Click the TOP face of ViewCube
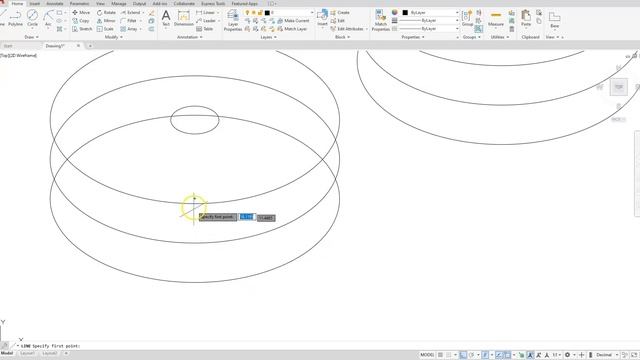 618,87
